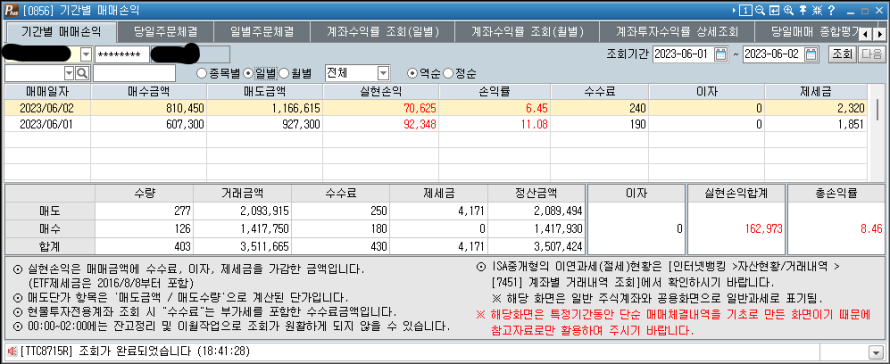Click the stock name input box
890x364 pixels.
[x=135, y=73]
